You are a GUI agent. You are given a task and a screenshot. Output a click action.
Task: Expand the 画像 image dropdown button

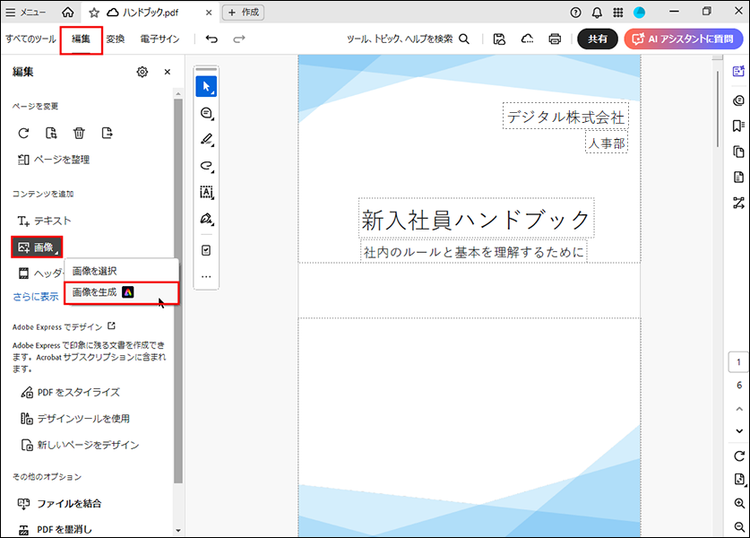pyautogui.click(x=37, y=246)
